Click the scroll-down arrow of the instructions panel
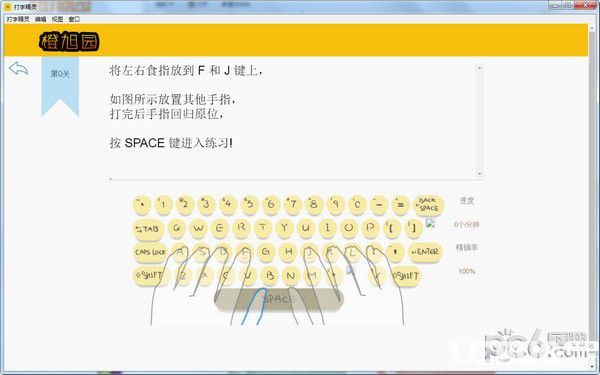 (x=479, y=173)
